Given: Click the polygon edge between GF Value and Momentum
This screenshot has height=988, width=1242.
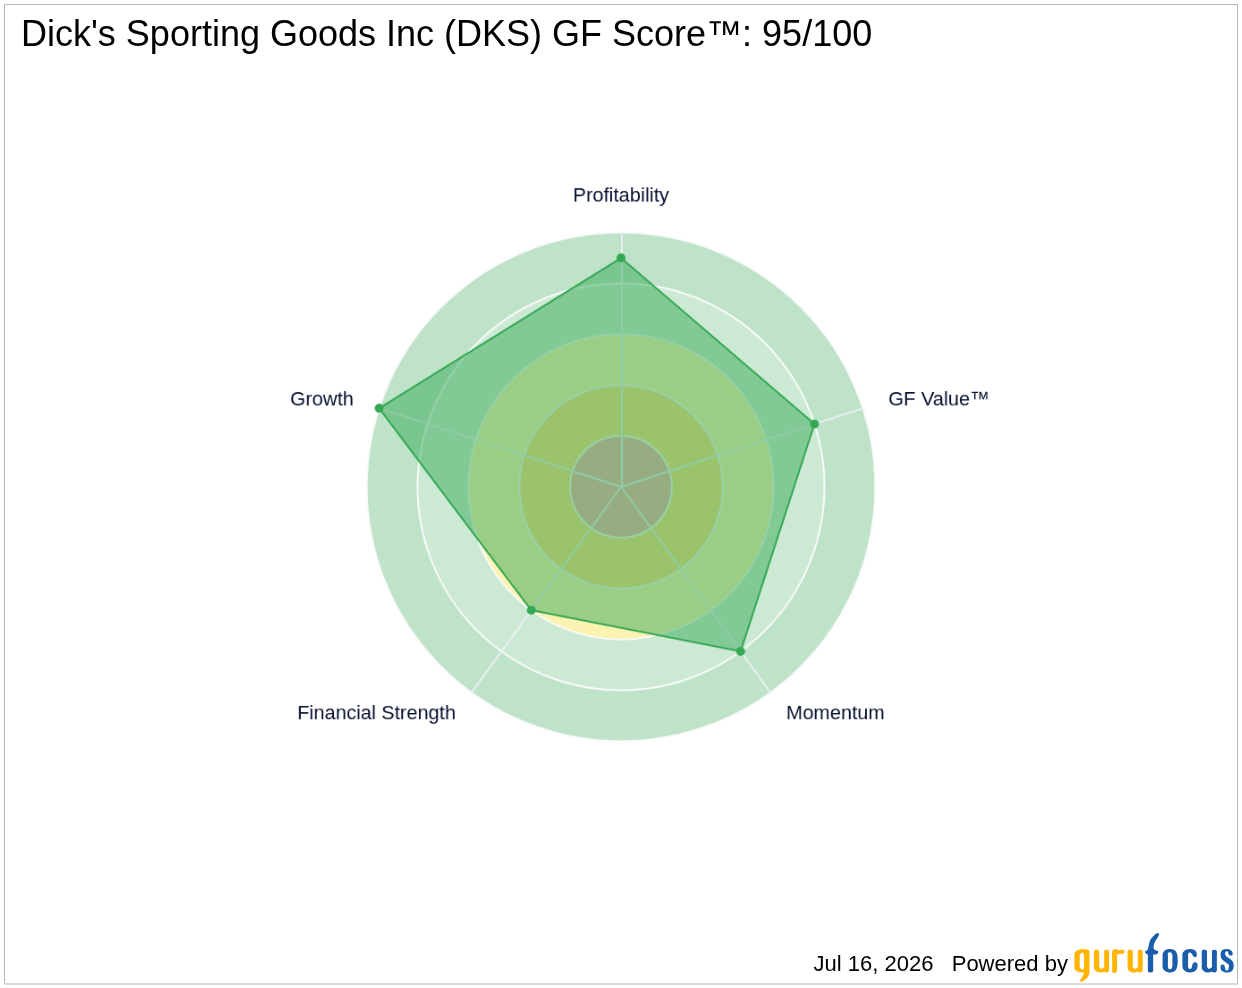Looking at the screenshot, I should (778, 538).
